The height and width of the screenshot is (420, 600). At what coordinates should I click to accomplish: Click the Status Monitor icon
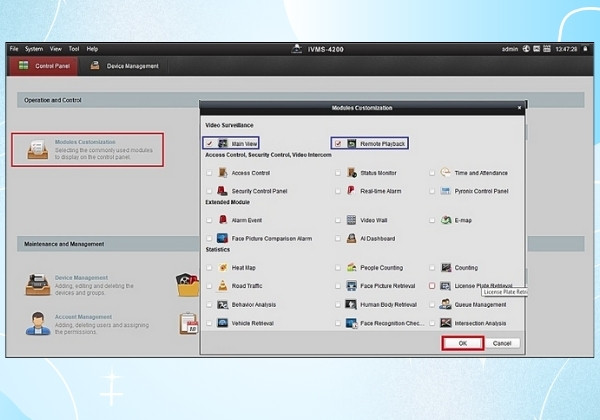point(351,173)
